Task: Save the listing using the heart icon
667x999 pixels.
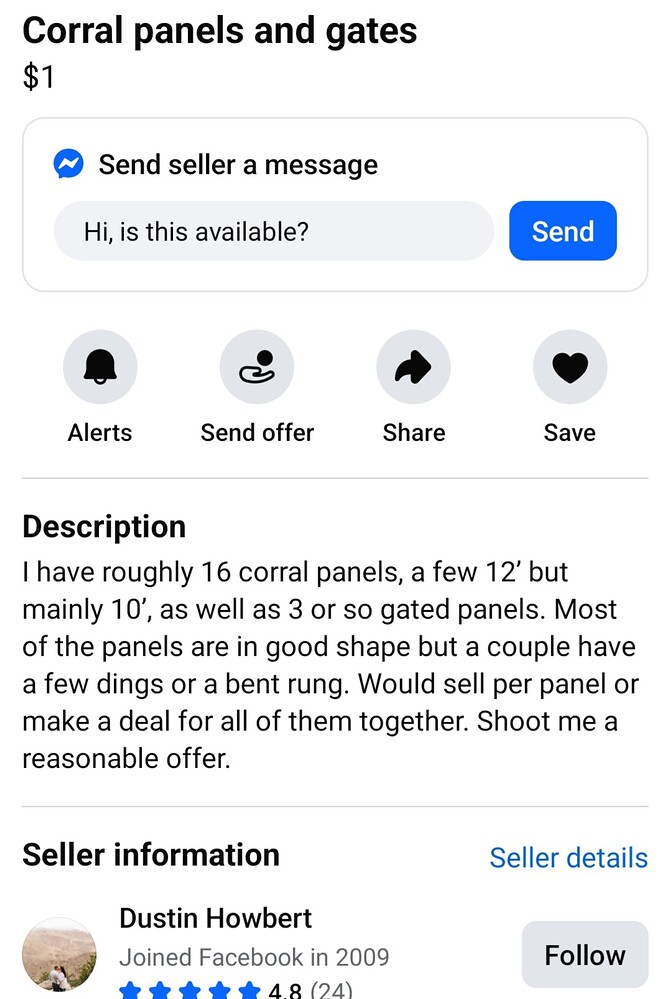Action: pos(570,367)
